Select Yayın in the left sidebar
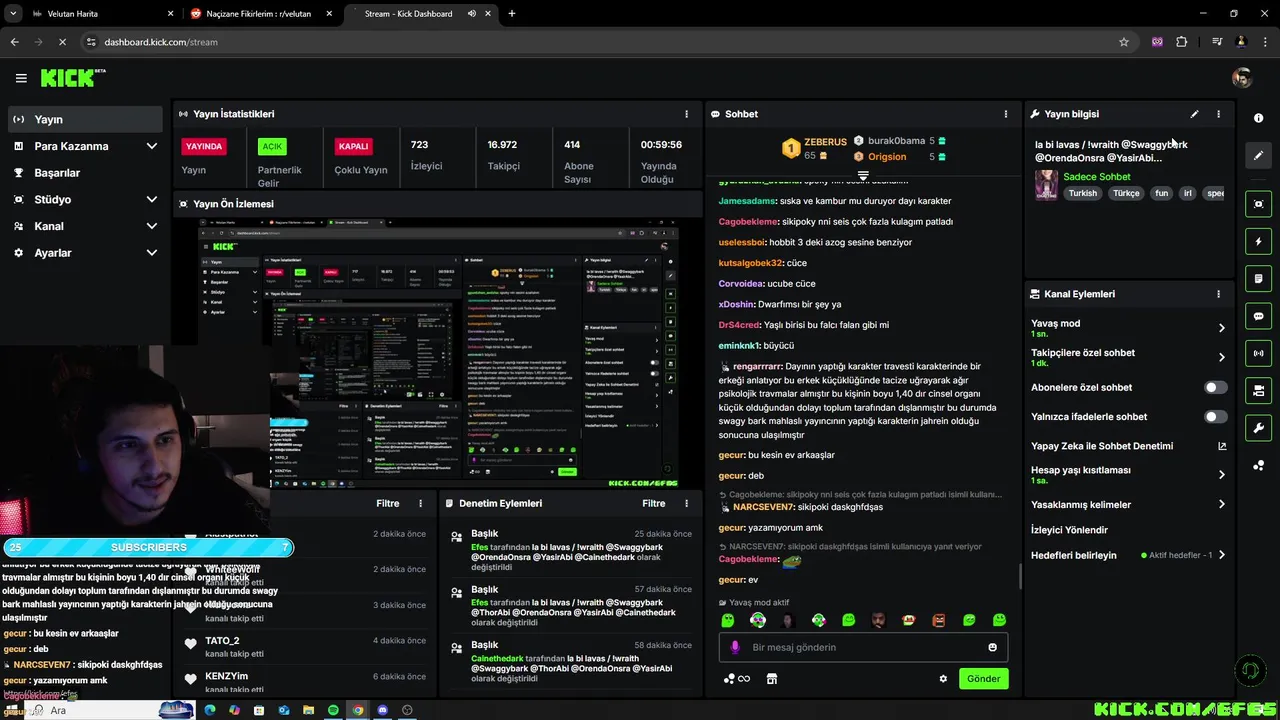The width and height of the screenshot is (1280, 720). pyautogui.click(x=85, y=119)
